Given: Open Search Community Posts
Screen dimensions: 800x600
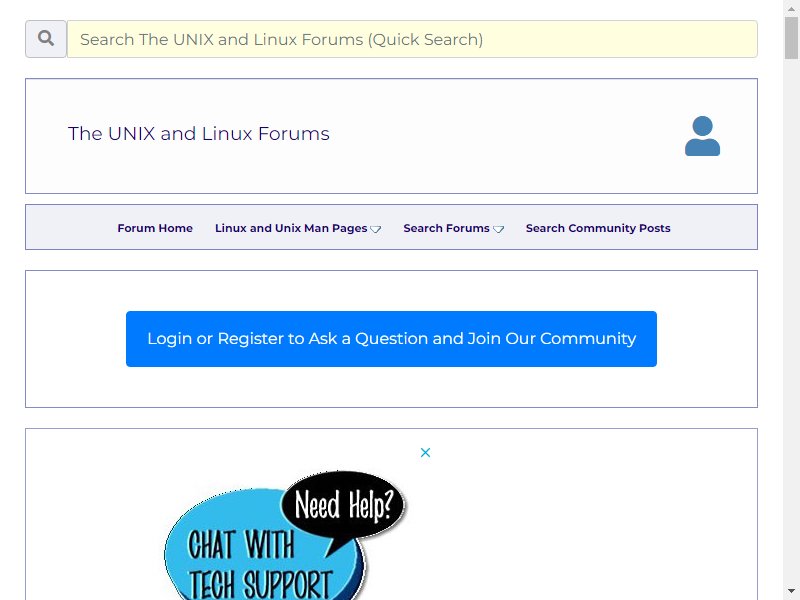Looking at the screenshot, I should click(598, 228).
